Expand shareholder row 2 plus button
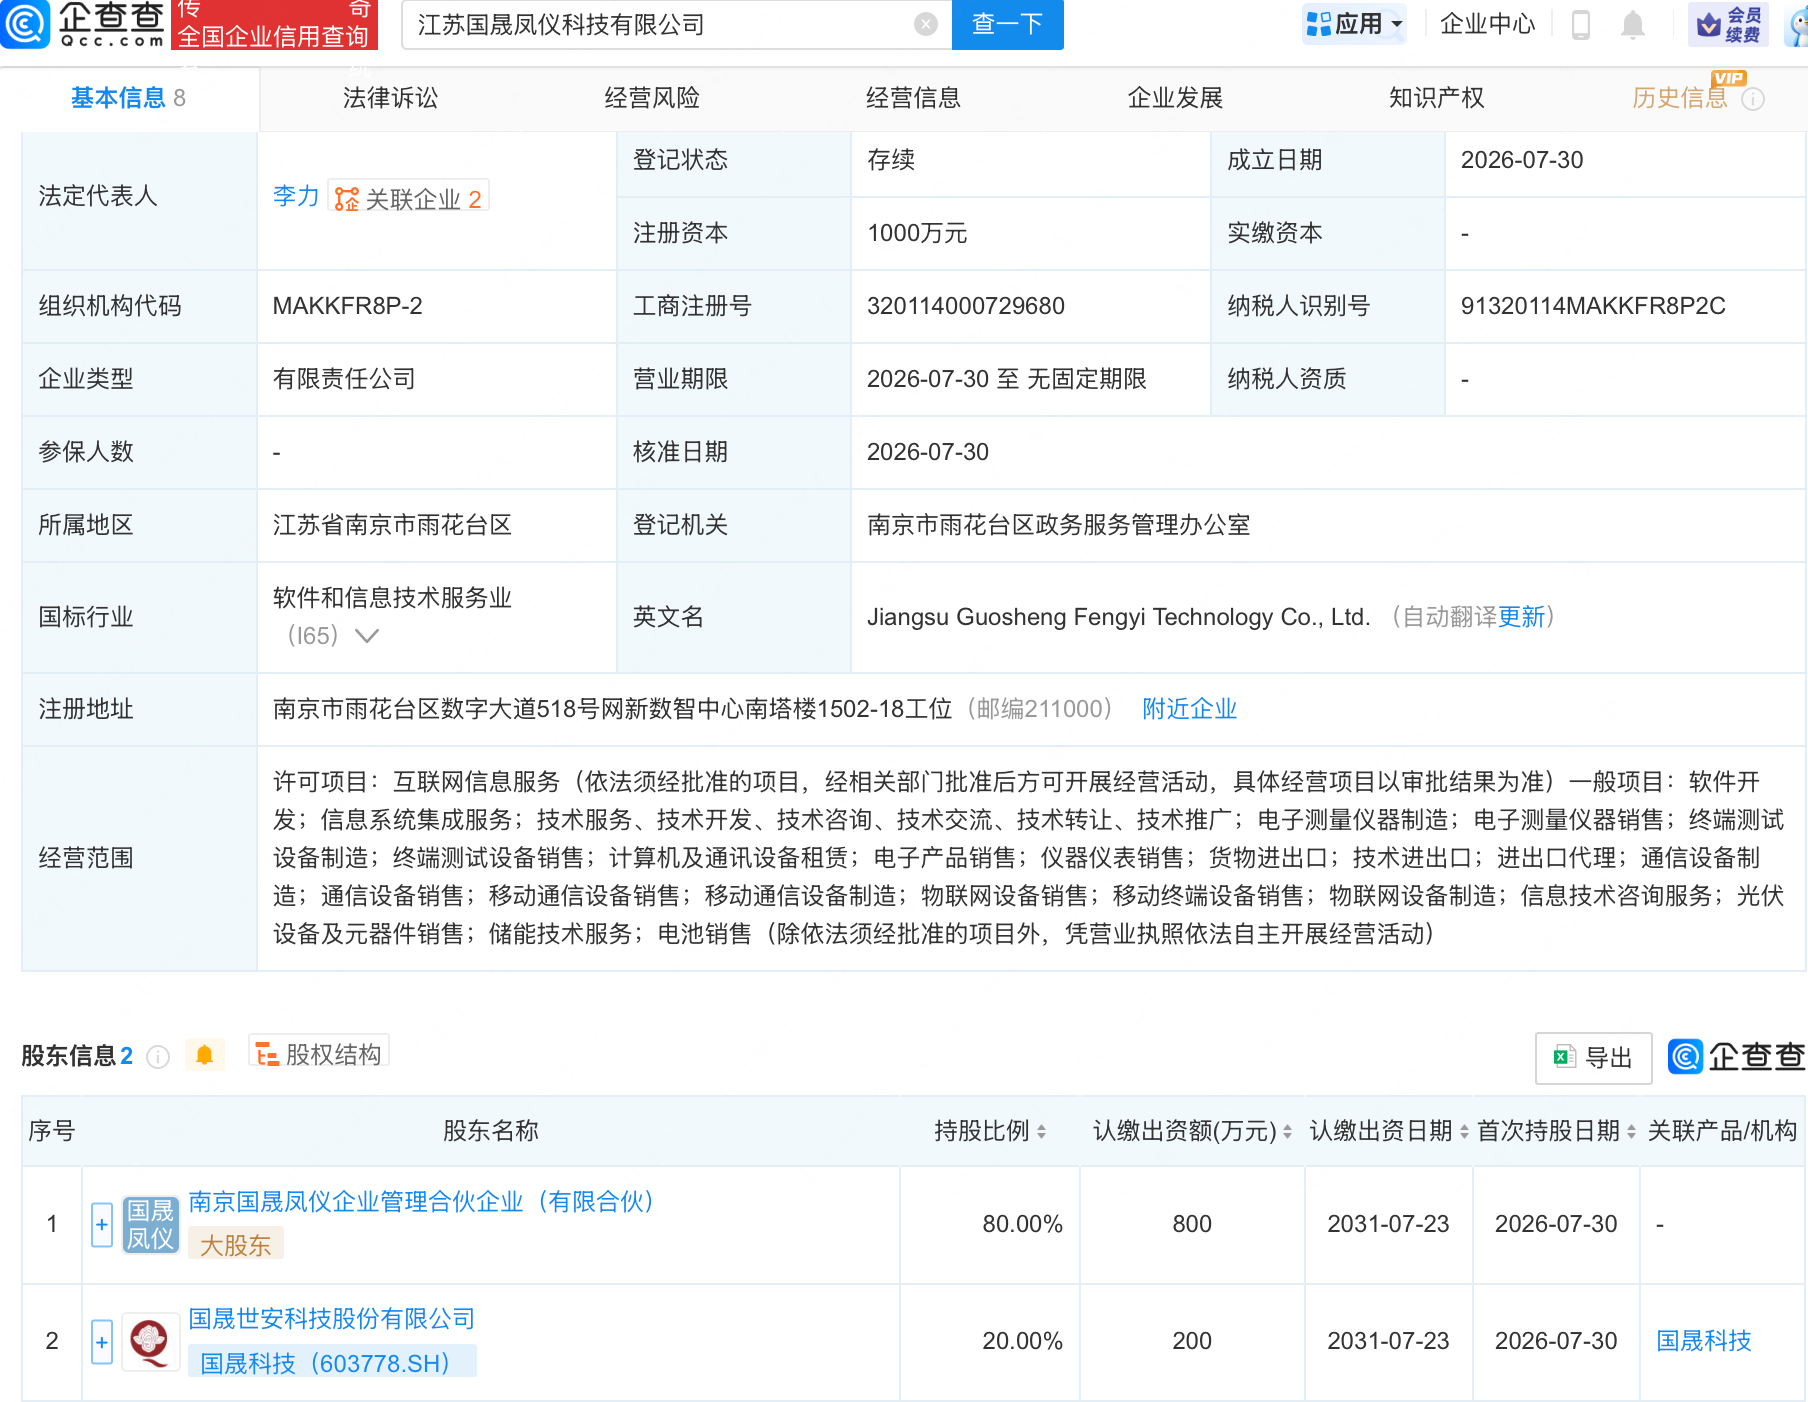This screenshot has width=1808, height=1402. [x=102, y=1342]
